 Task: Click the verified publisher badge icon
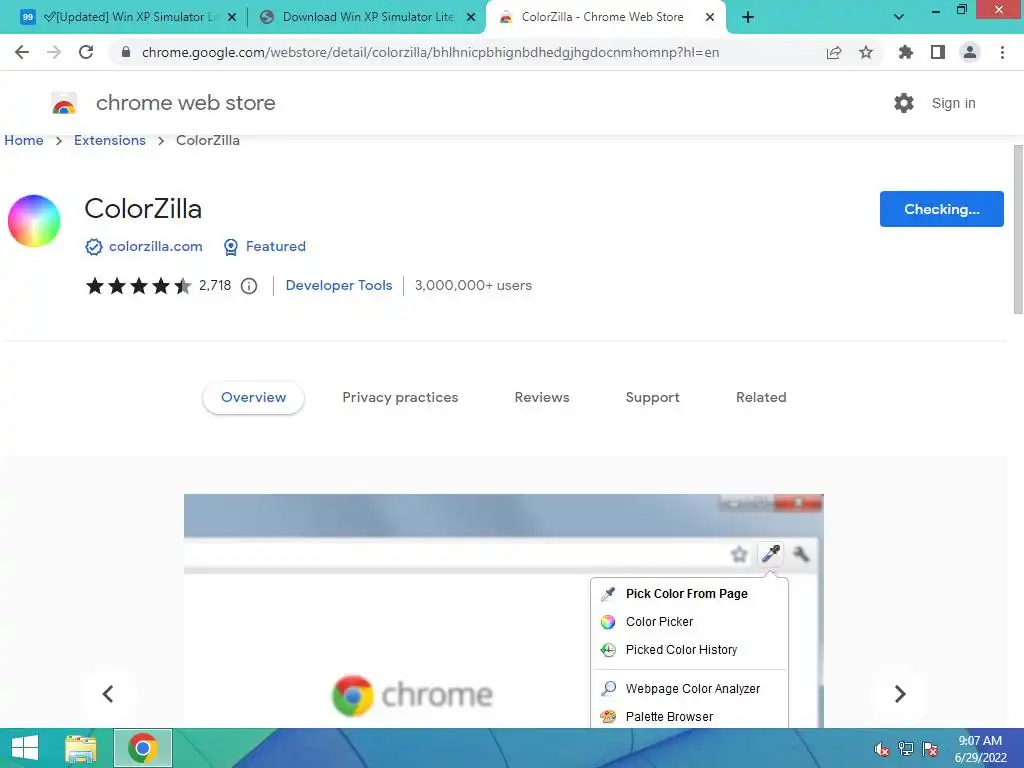point(94,247)
